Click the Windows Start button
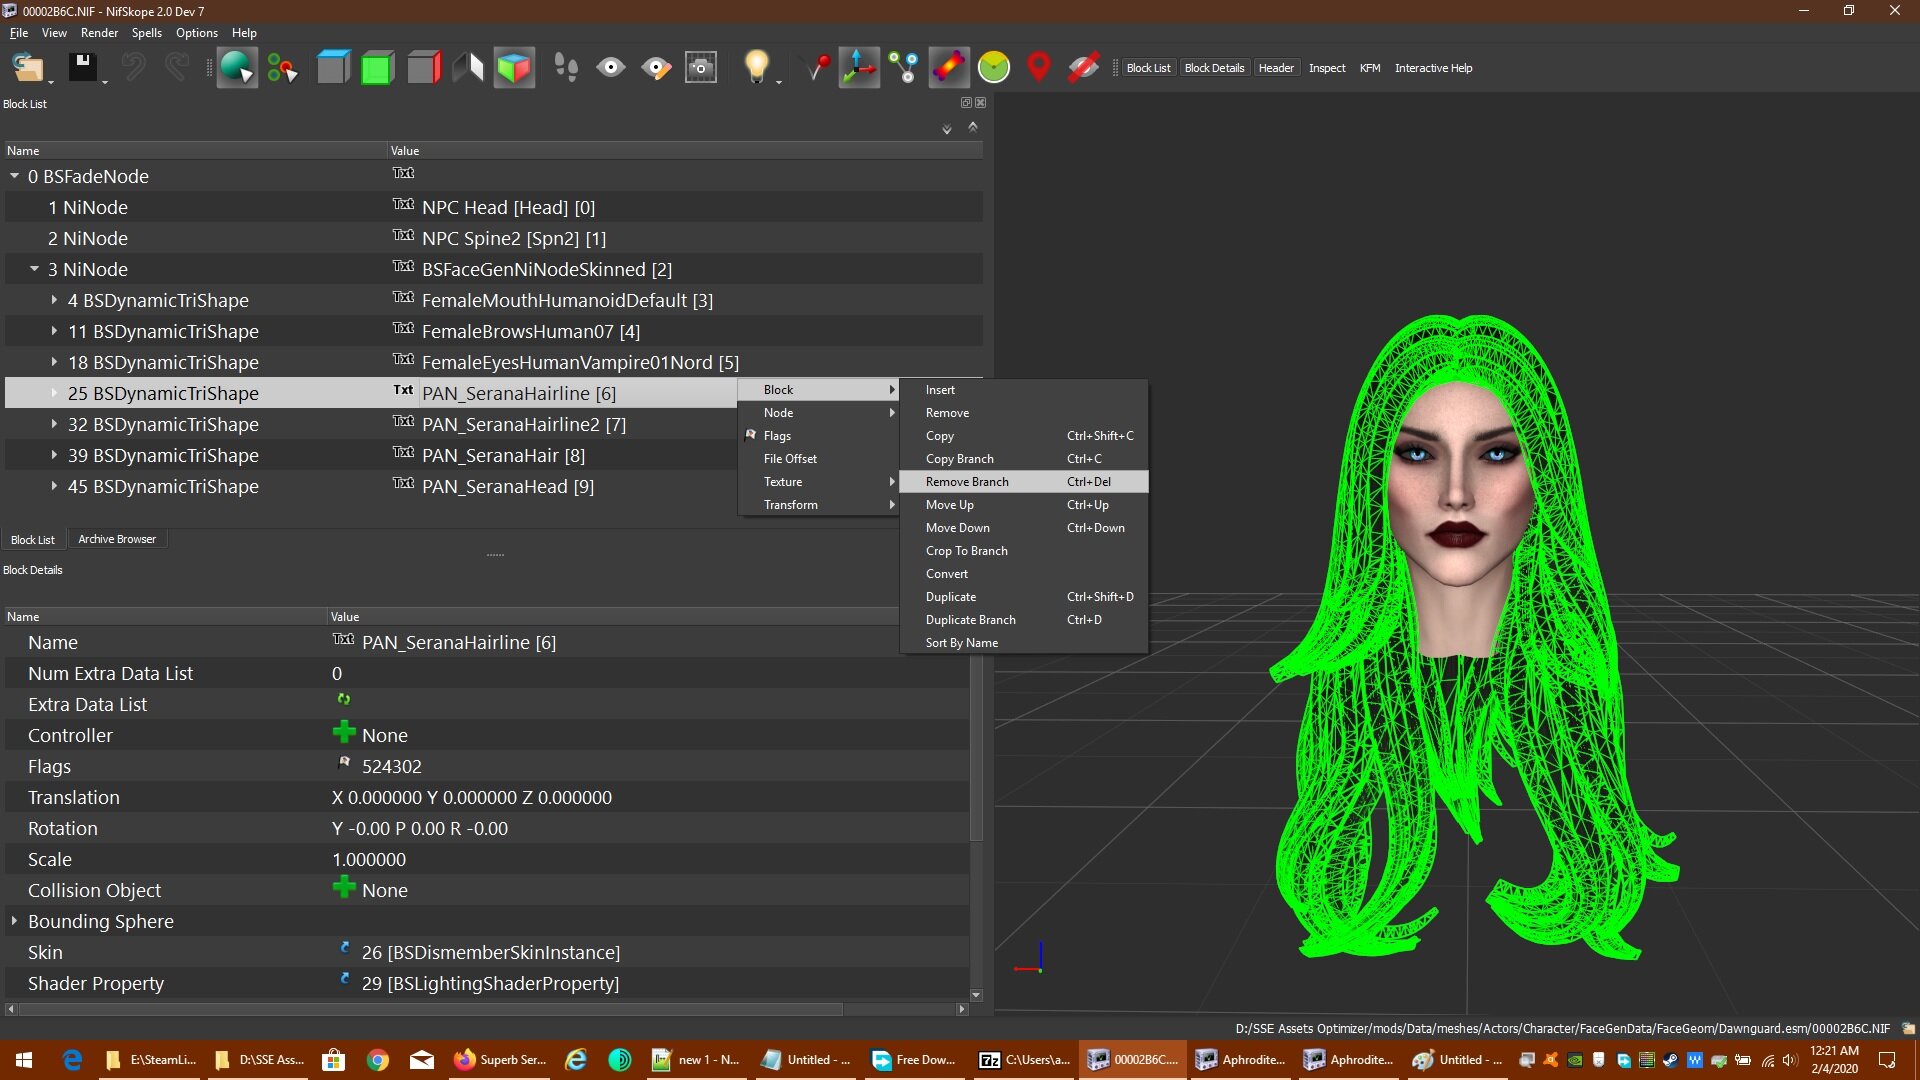The image size is (1920, 1080). [24, 1060]
